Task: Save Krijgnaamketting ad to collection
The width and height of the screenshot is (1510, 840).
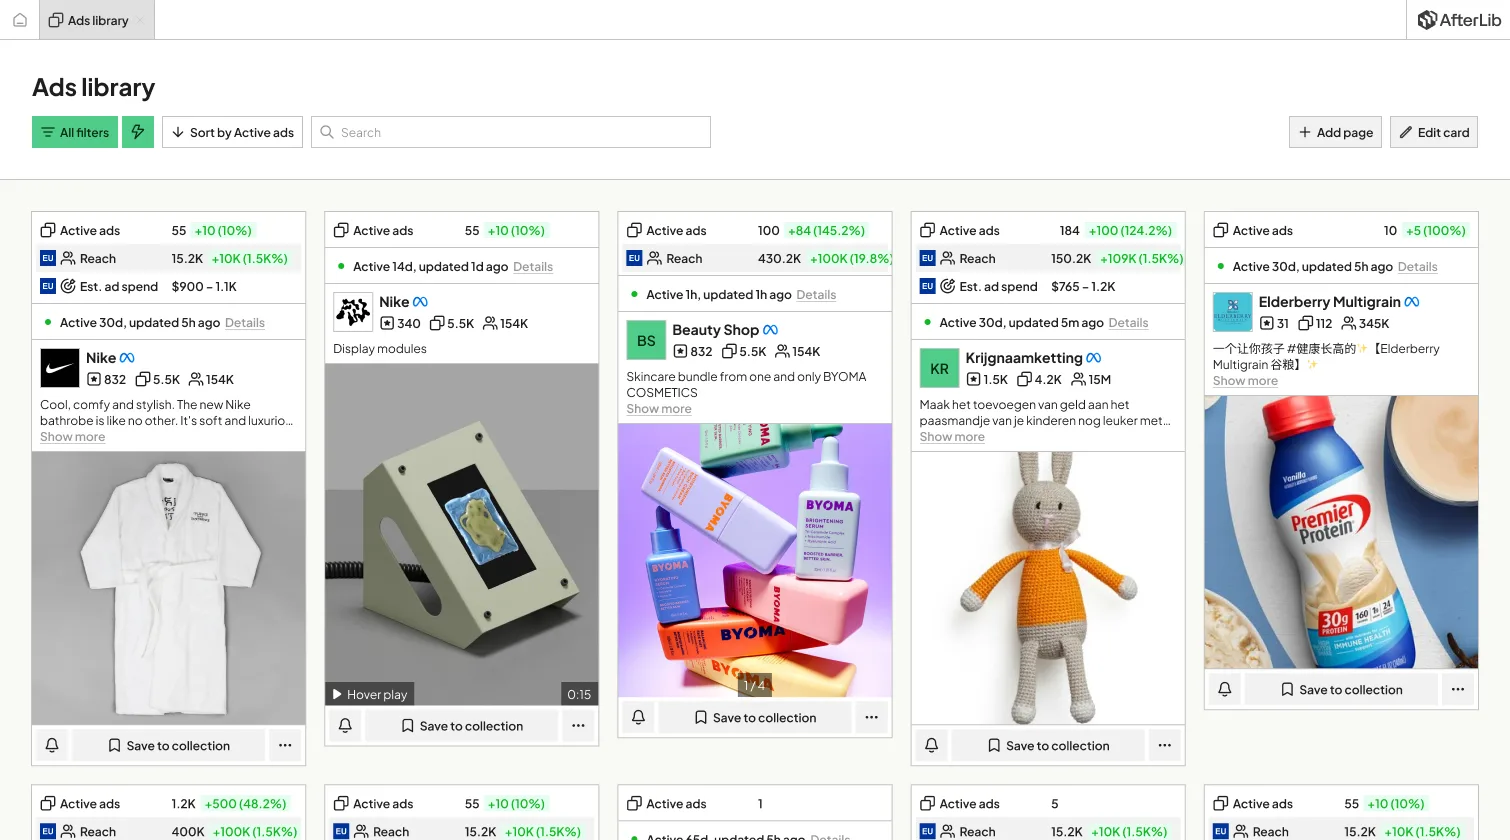Action: click(1048, 745)
